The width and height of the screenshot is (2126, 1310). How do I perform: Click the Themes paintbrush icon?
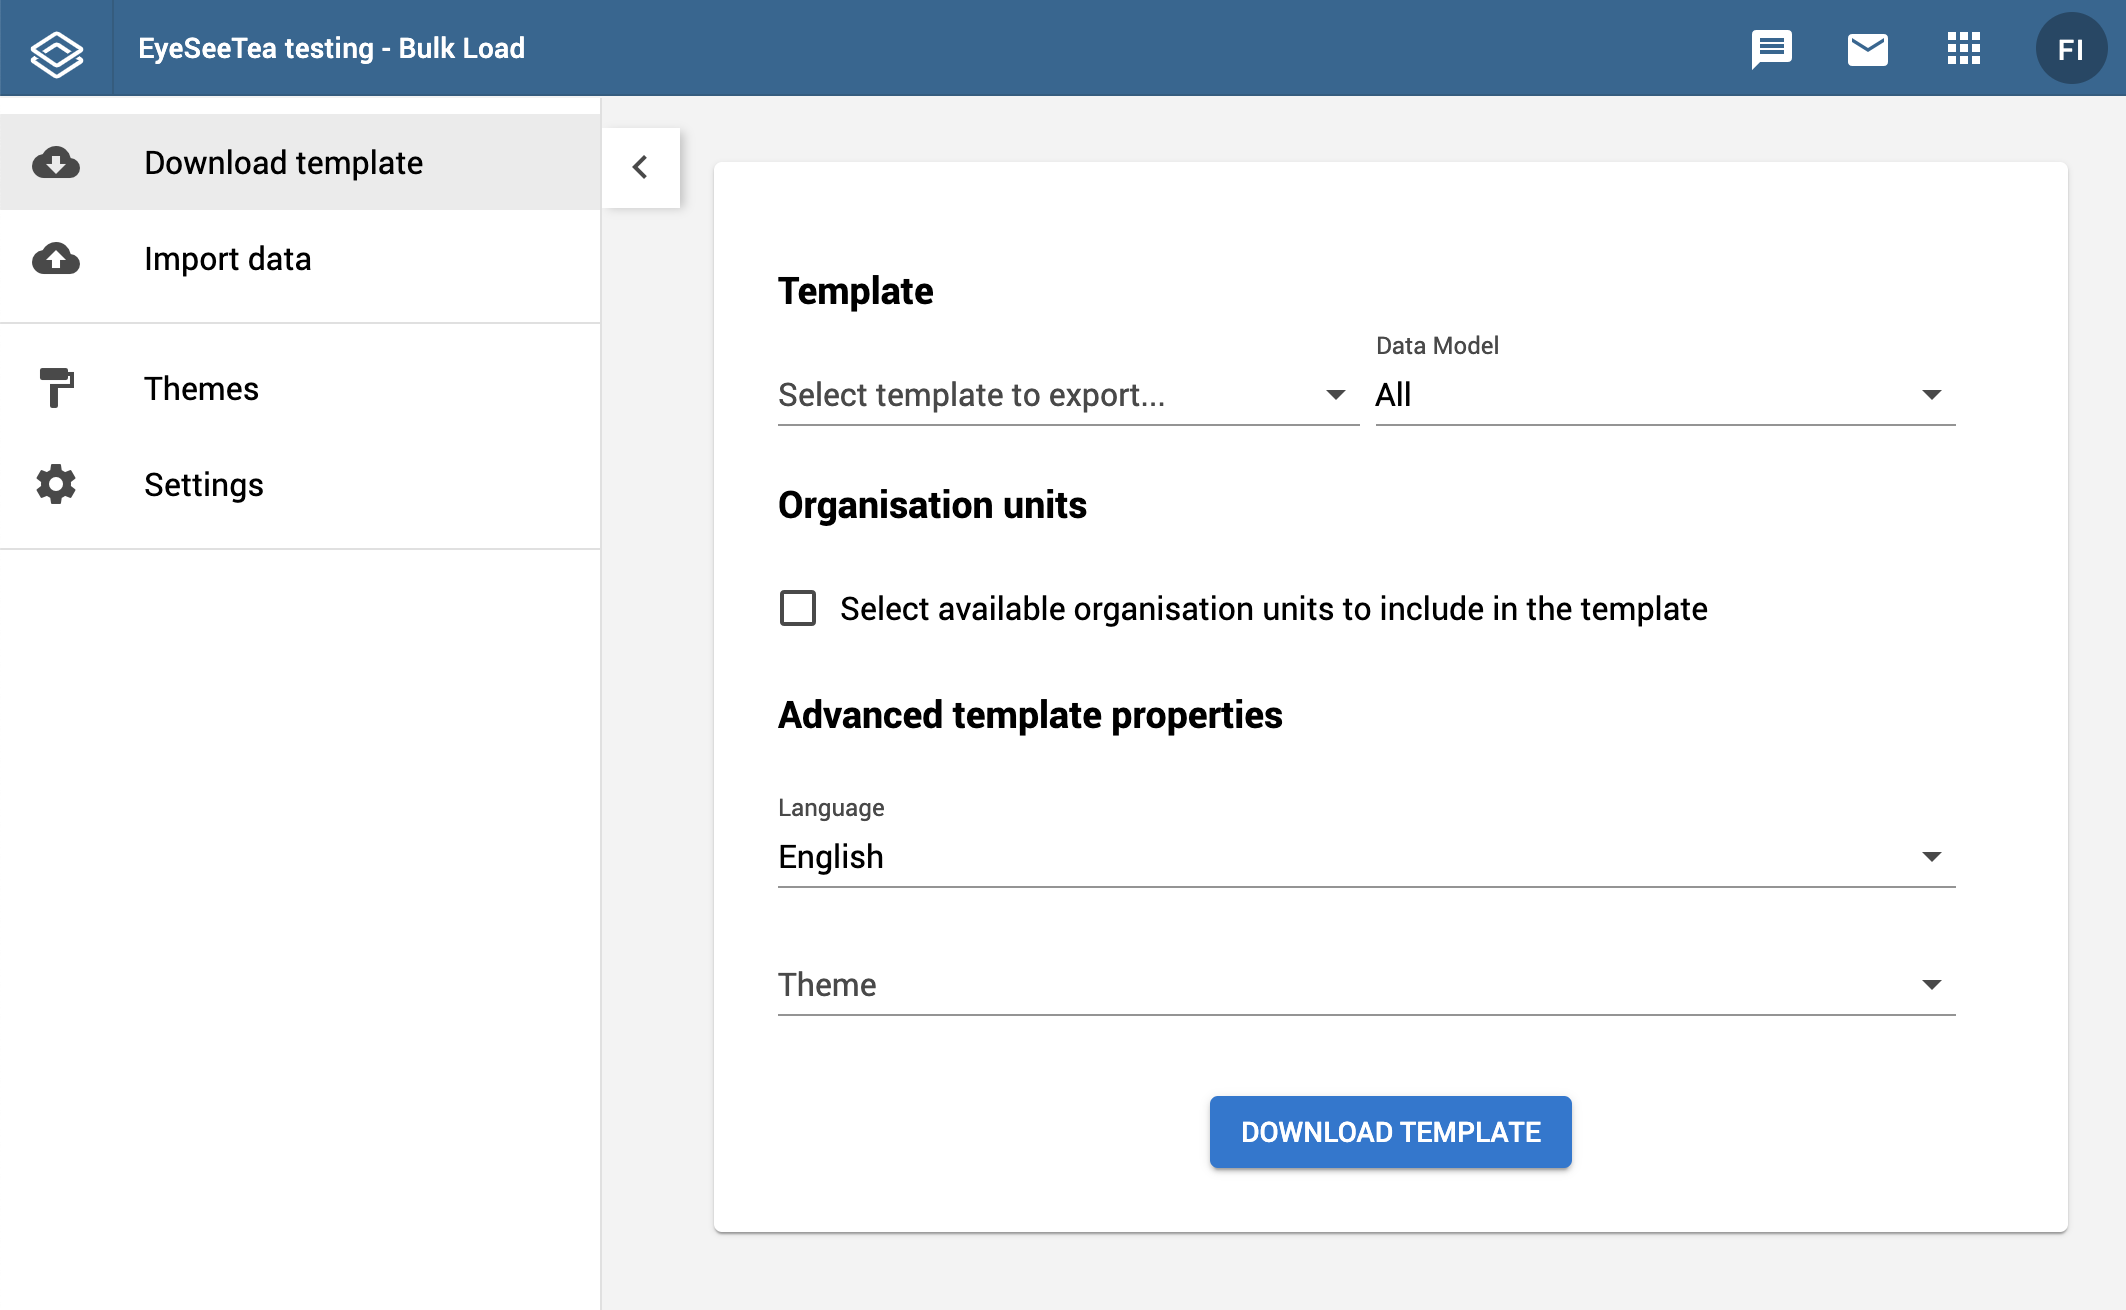pyautogui.click(x=56, y=387)
